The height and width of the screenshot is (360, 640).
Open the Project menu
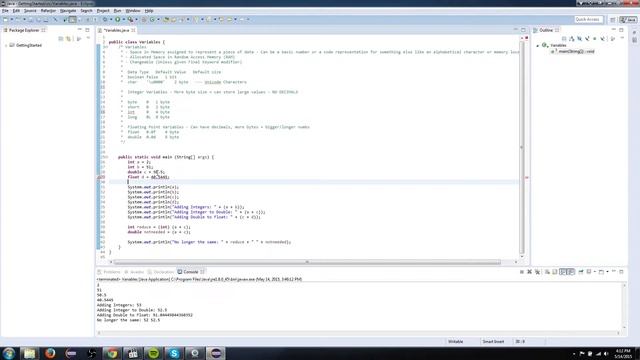click(103, 11)
